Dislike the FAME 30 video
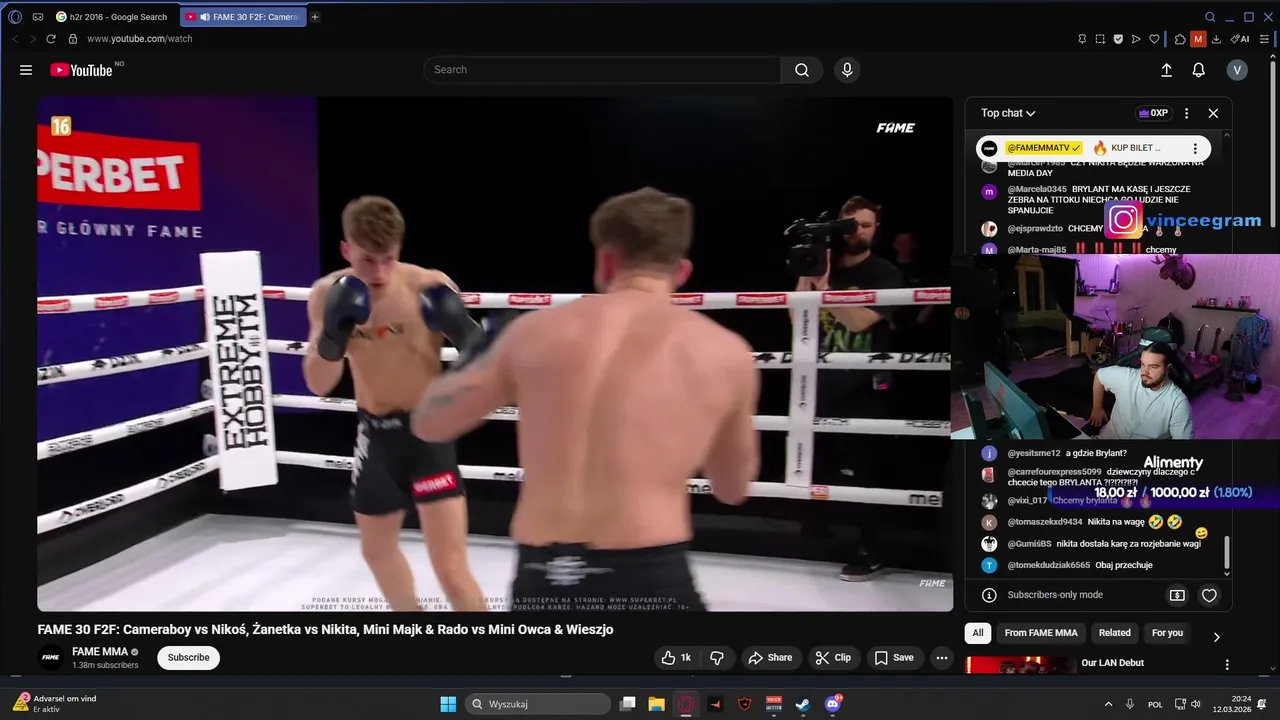The image size is (1280, 720). [716, 657]
